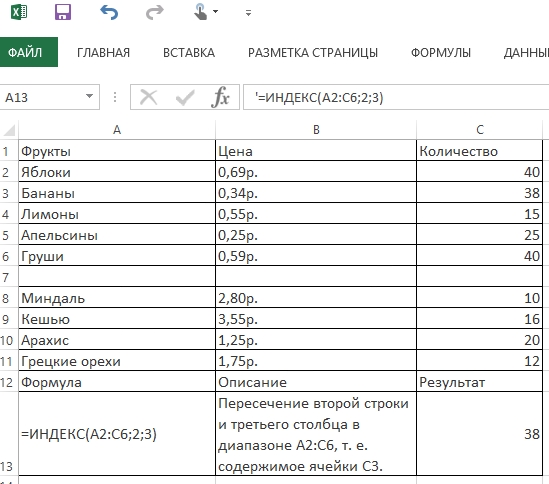This screenshot has height=484, width=549.
Task: Click price cell 0,69р.
Action: pos(316,172)
